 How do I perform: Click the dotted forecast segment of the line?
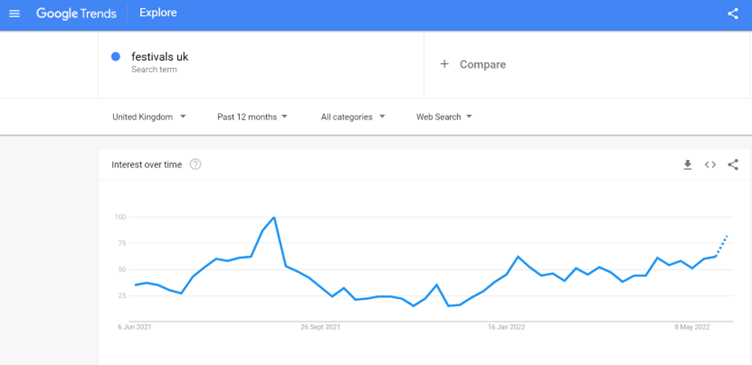[x=722, y=246]
